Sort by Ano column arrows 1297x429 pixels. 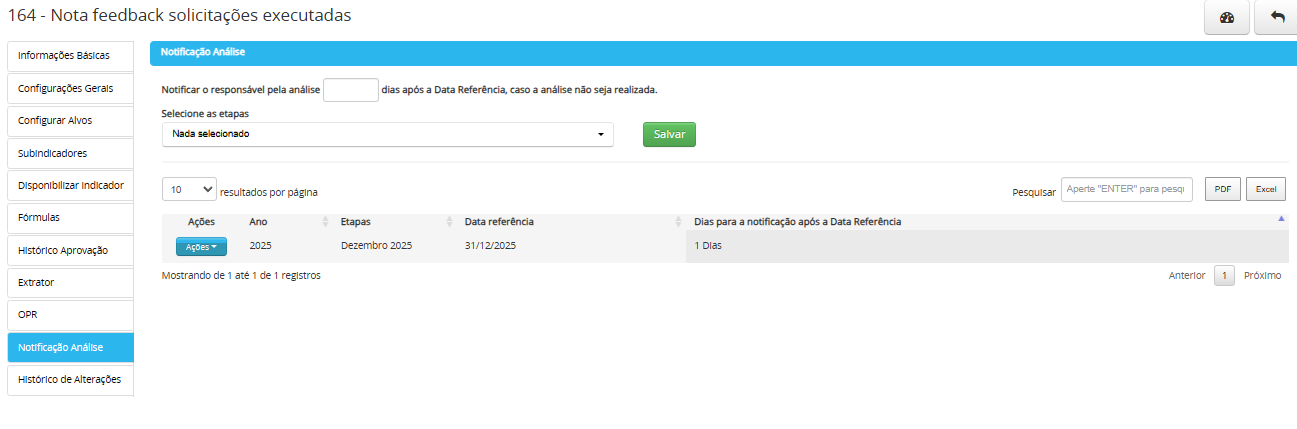[x=325, y=221]
